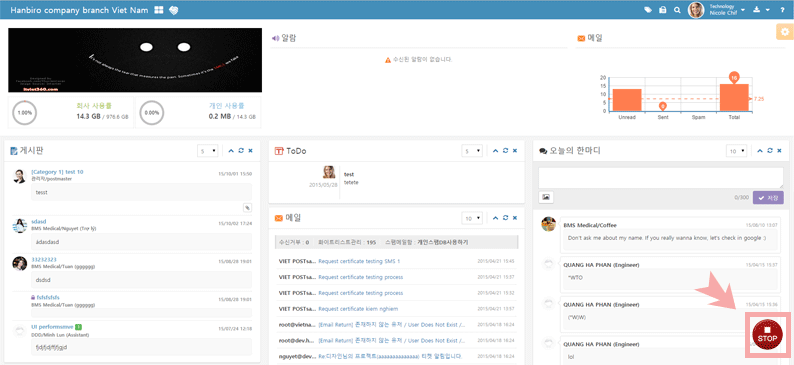Click 수신거부 : 0 in the mail bar
The width and height of the screenshot is (794, 365).
(294, 242)
